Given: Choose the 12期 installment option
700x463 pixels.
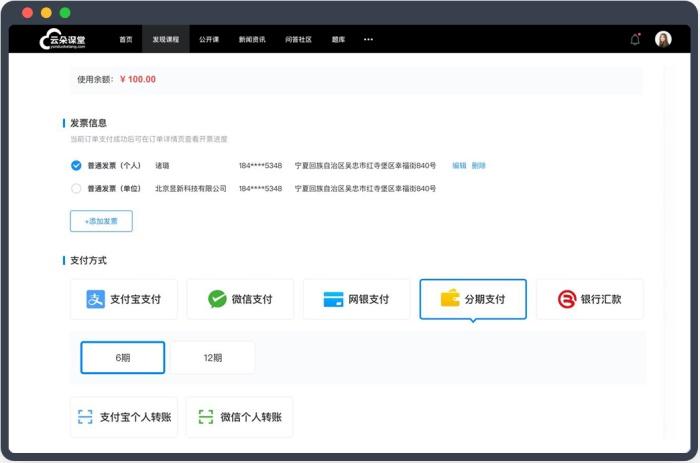Looking at the screenshot, I should click(x=213, y=358).
